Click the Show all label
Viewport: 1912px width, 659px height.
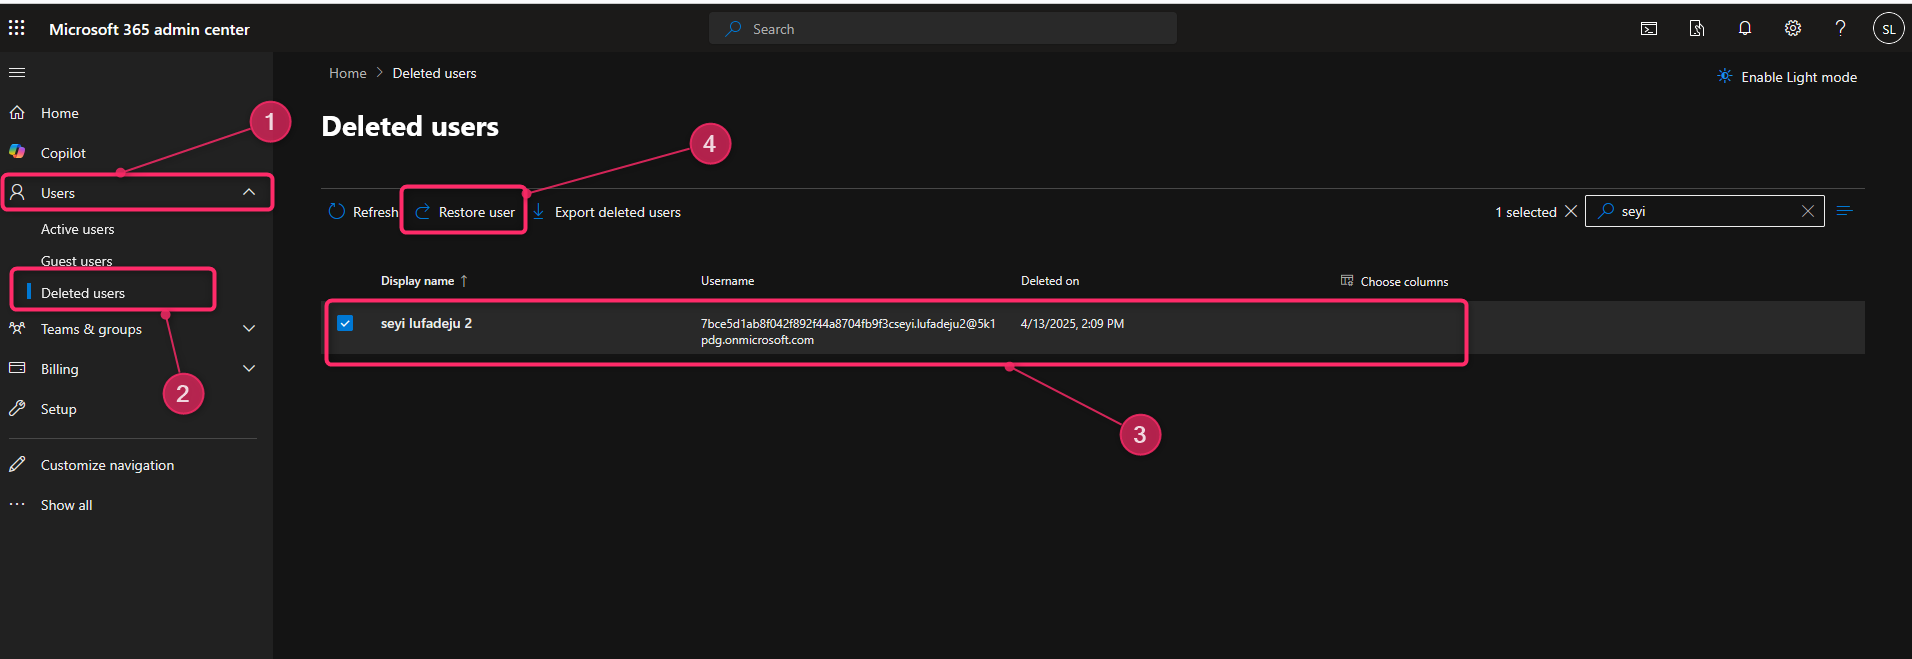66,505
